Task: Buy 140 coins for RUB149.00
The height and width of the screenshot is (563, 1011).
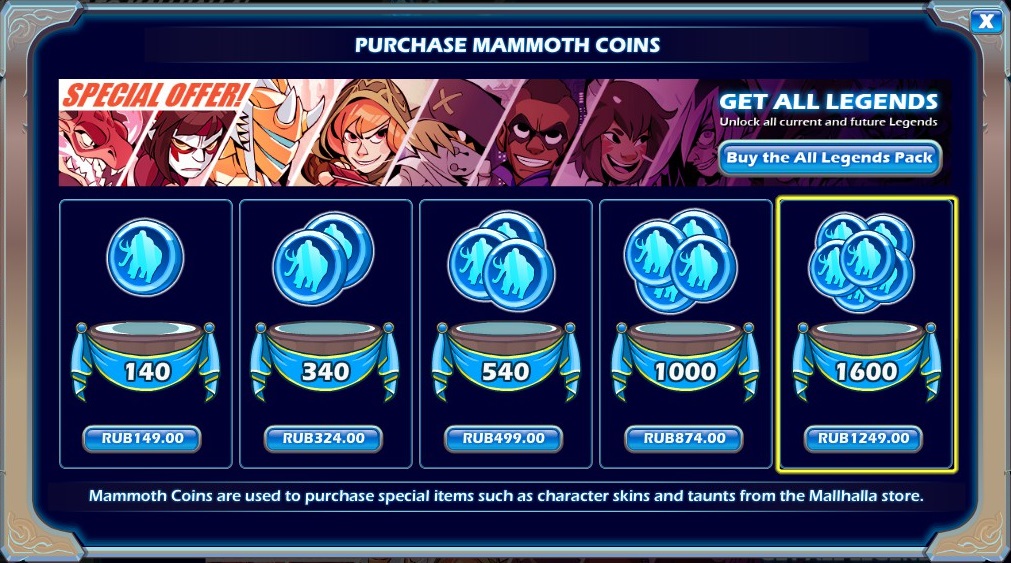Action: (142, 439)
